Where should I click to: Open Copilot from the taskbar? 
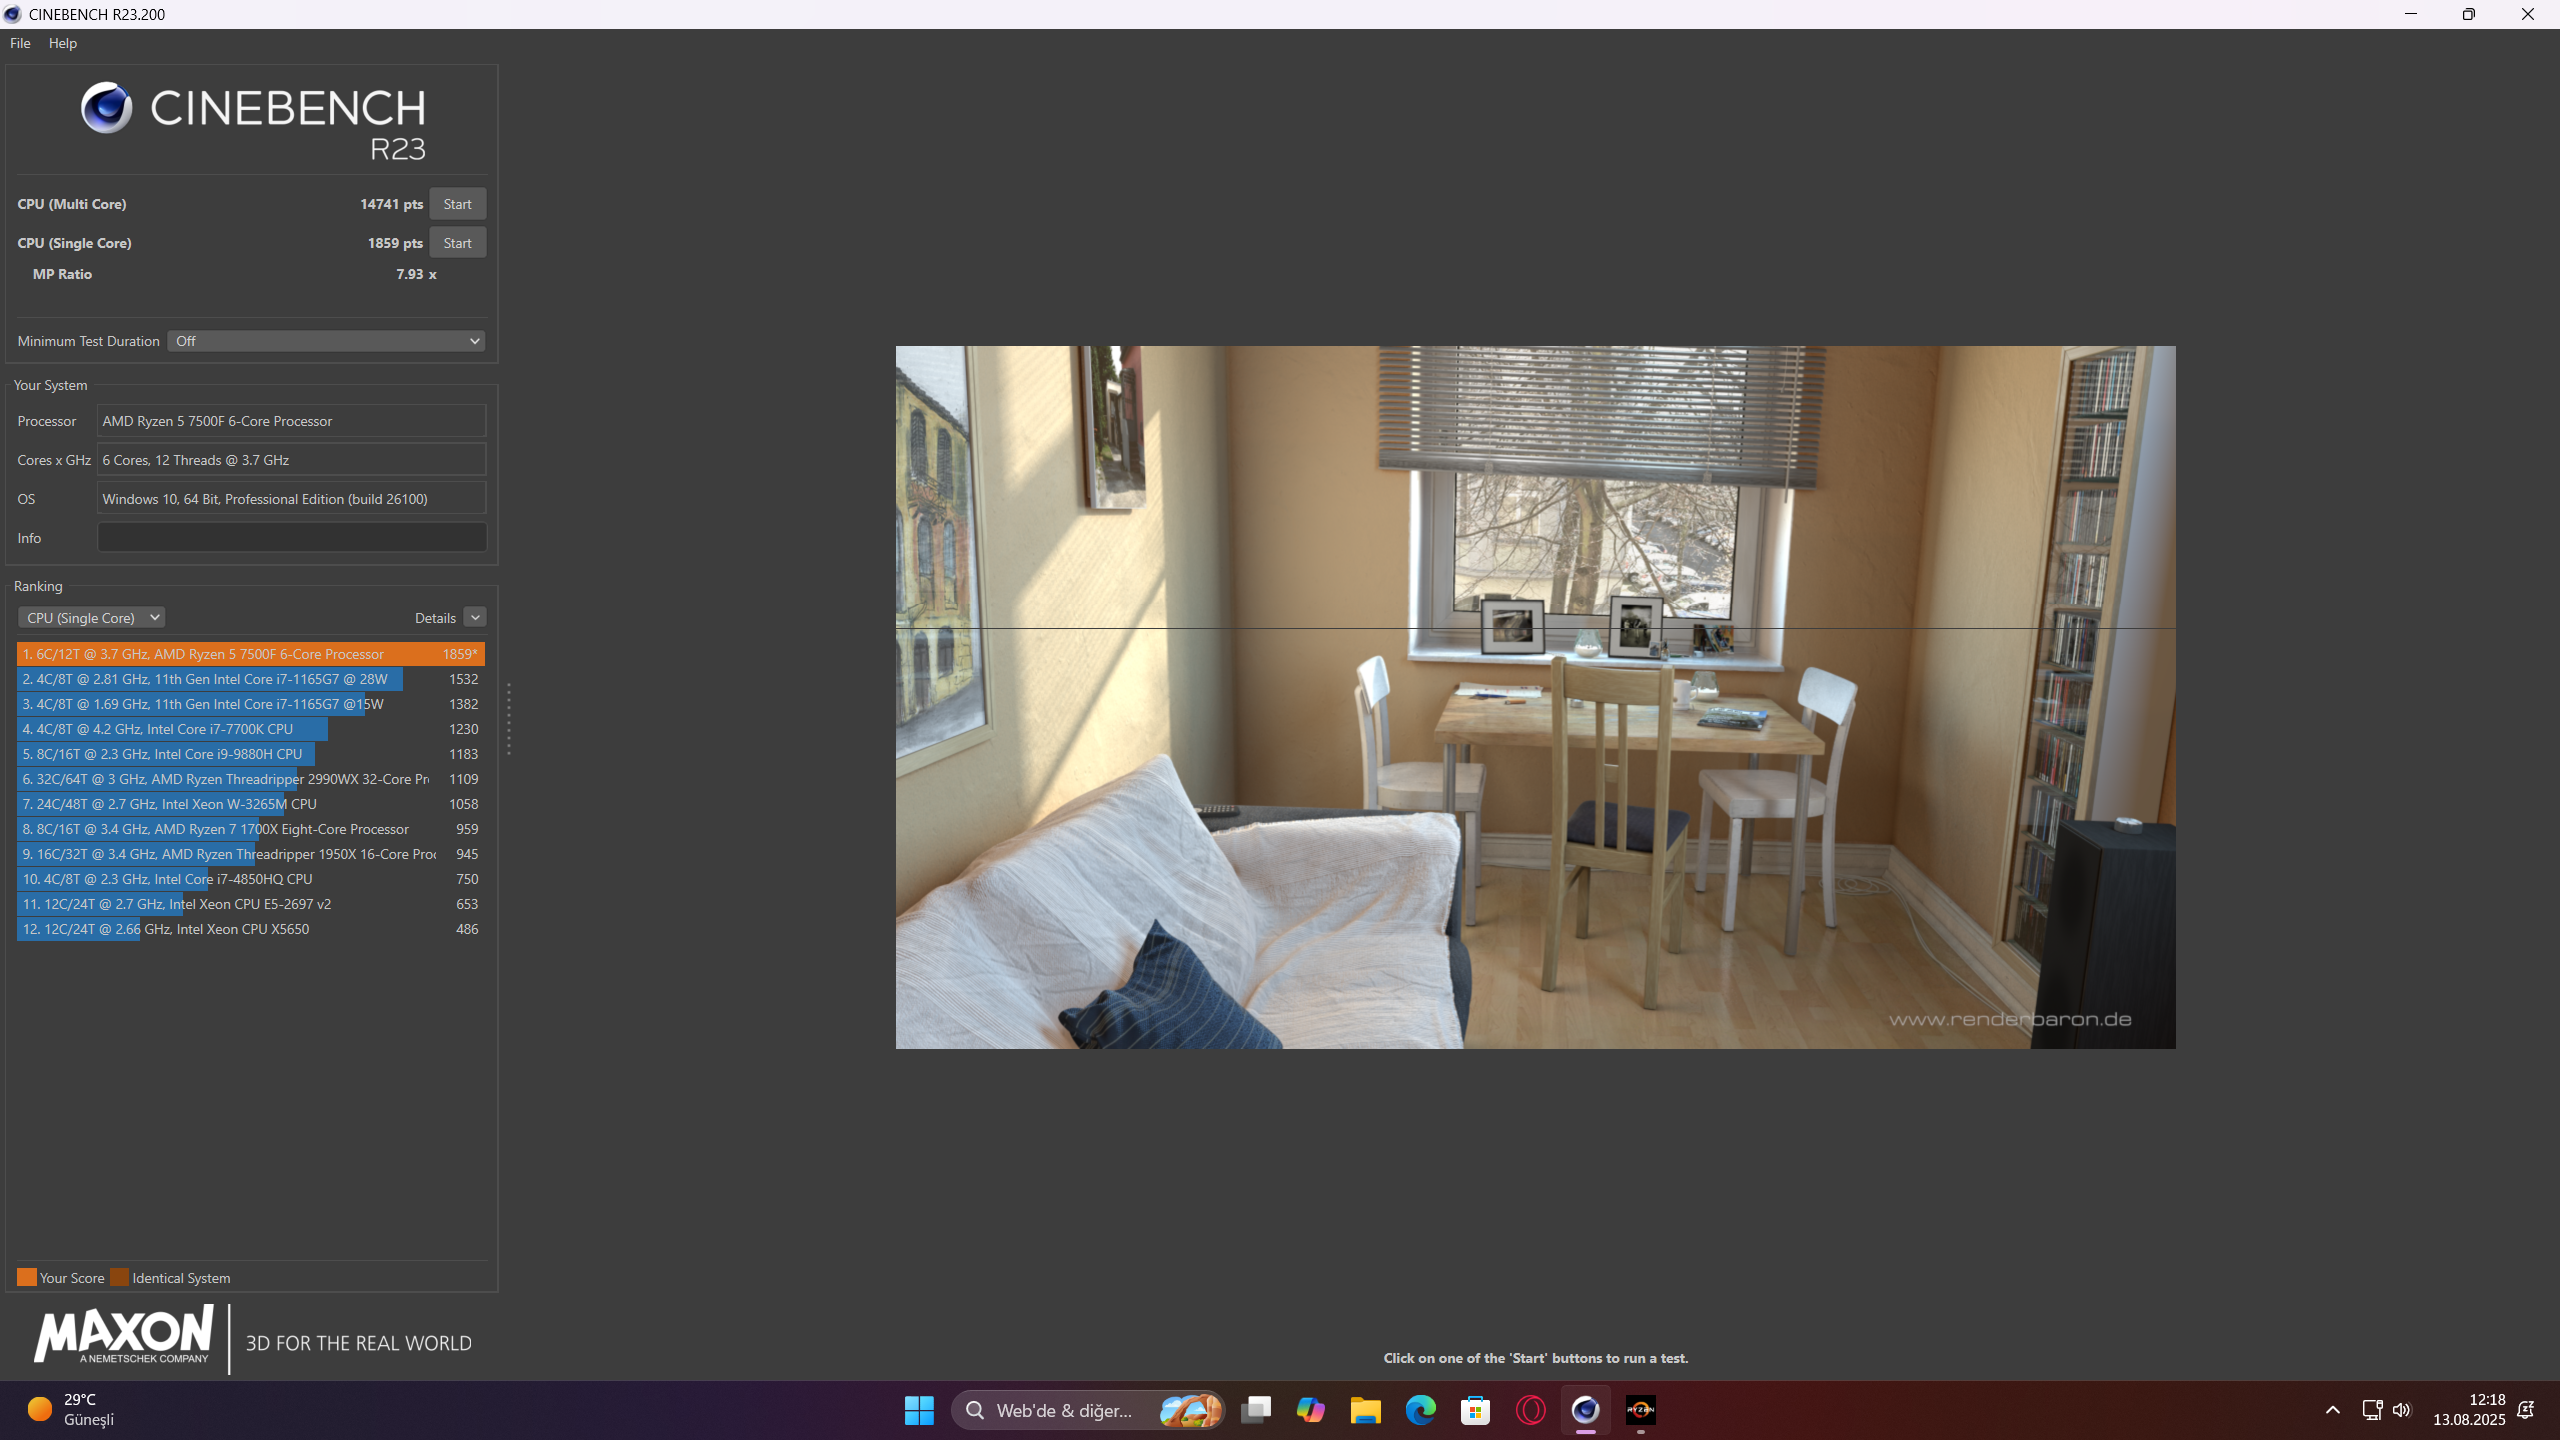[x=1311, y=1410]
